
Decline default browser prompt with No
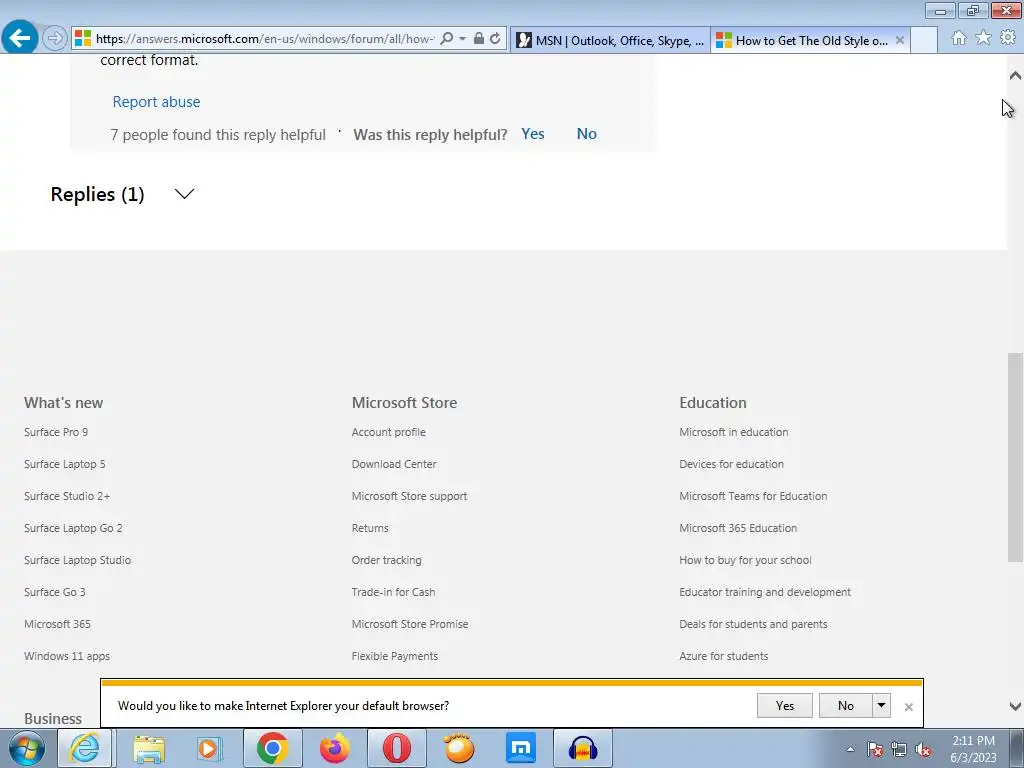tap(846, 706)
